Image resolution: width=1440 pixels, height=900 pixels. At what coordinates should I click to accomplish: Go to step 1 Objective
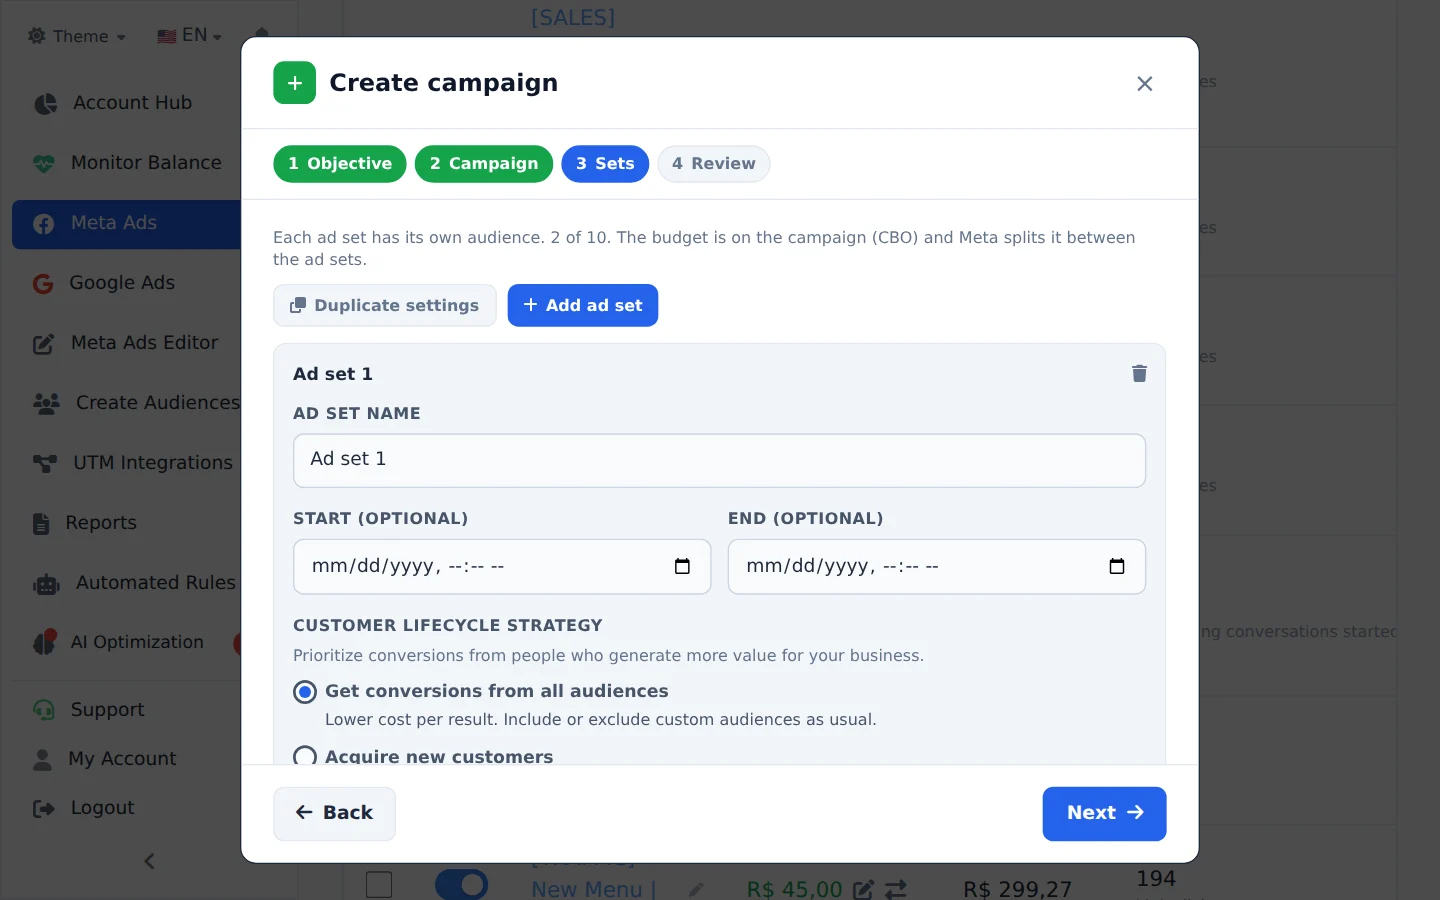340,164
